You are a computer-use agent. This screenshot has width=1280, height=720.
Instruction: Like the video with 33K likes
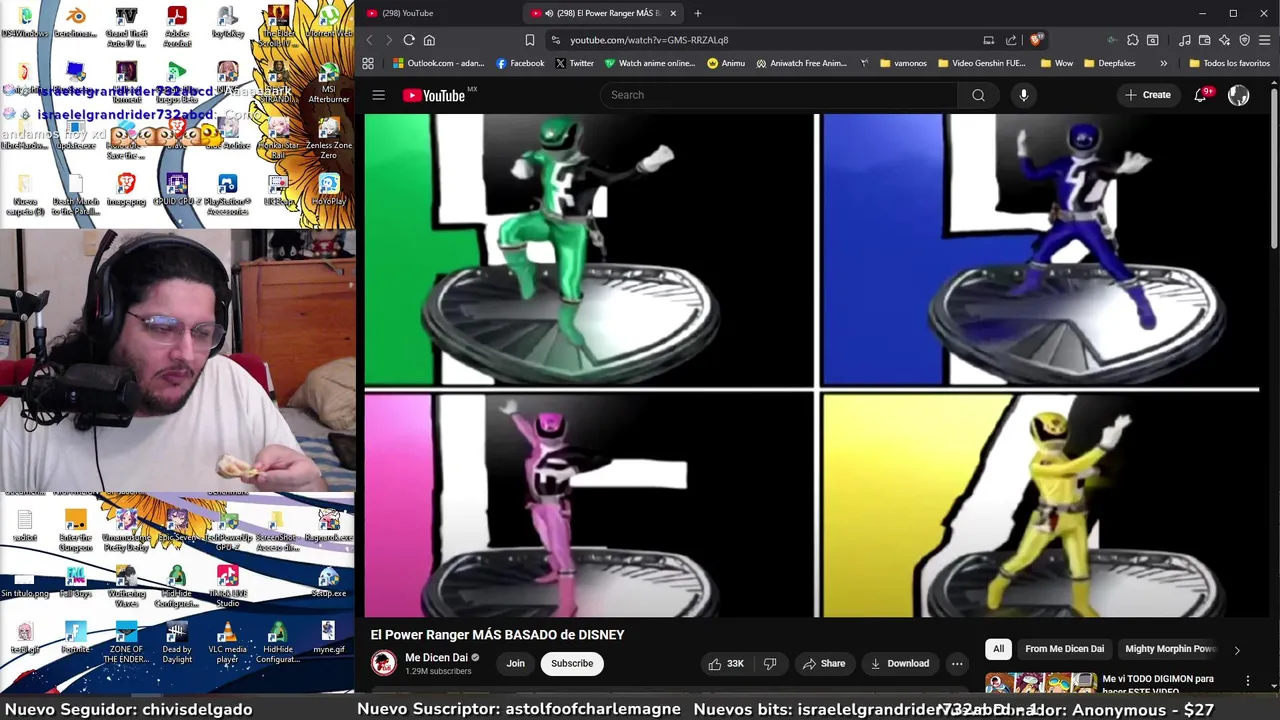pyautogui.click(x=726, y=663)
